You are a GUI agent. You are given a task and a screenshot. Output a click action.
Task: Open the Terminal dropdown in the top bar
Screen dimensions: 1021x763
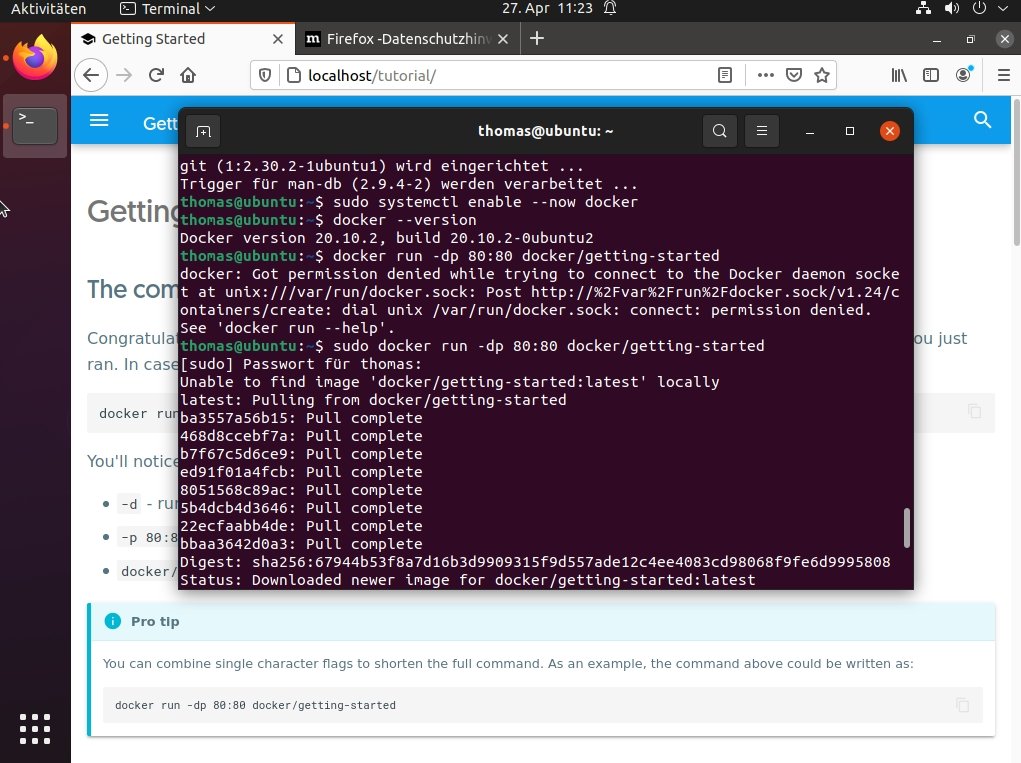(x=165, y=9)
